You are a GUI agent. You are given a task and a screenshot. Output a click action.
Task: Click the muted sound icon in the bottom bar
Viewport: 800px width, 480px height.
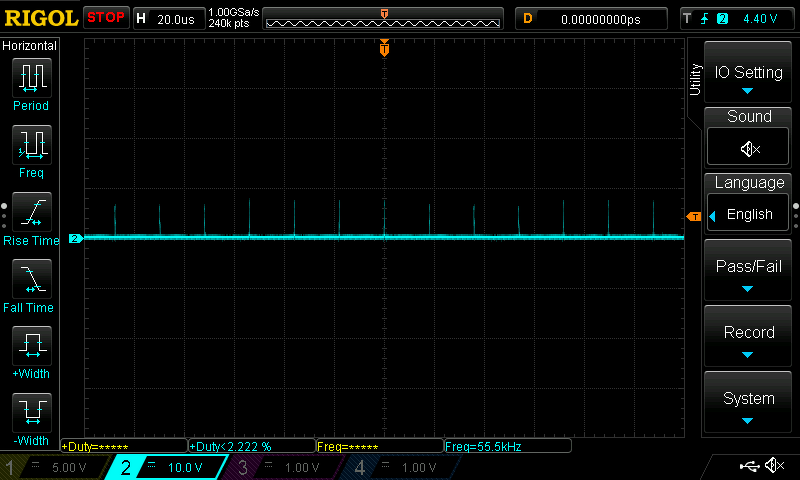pyautogui.click(x=774, y=465)
